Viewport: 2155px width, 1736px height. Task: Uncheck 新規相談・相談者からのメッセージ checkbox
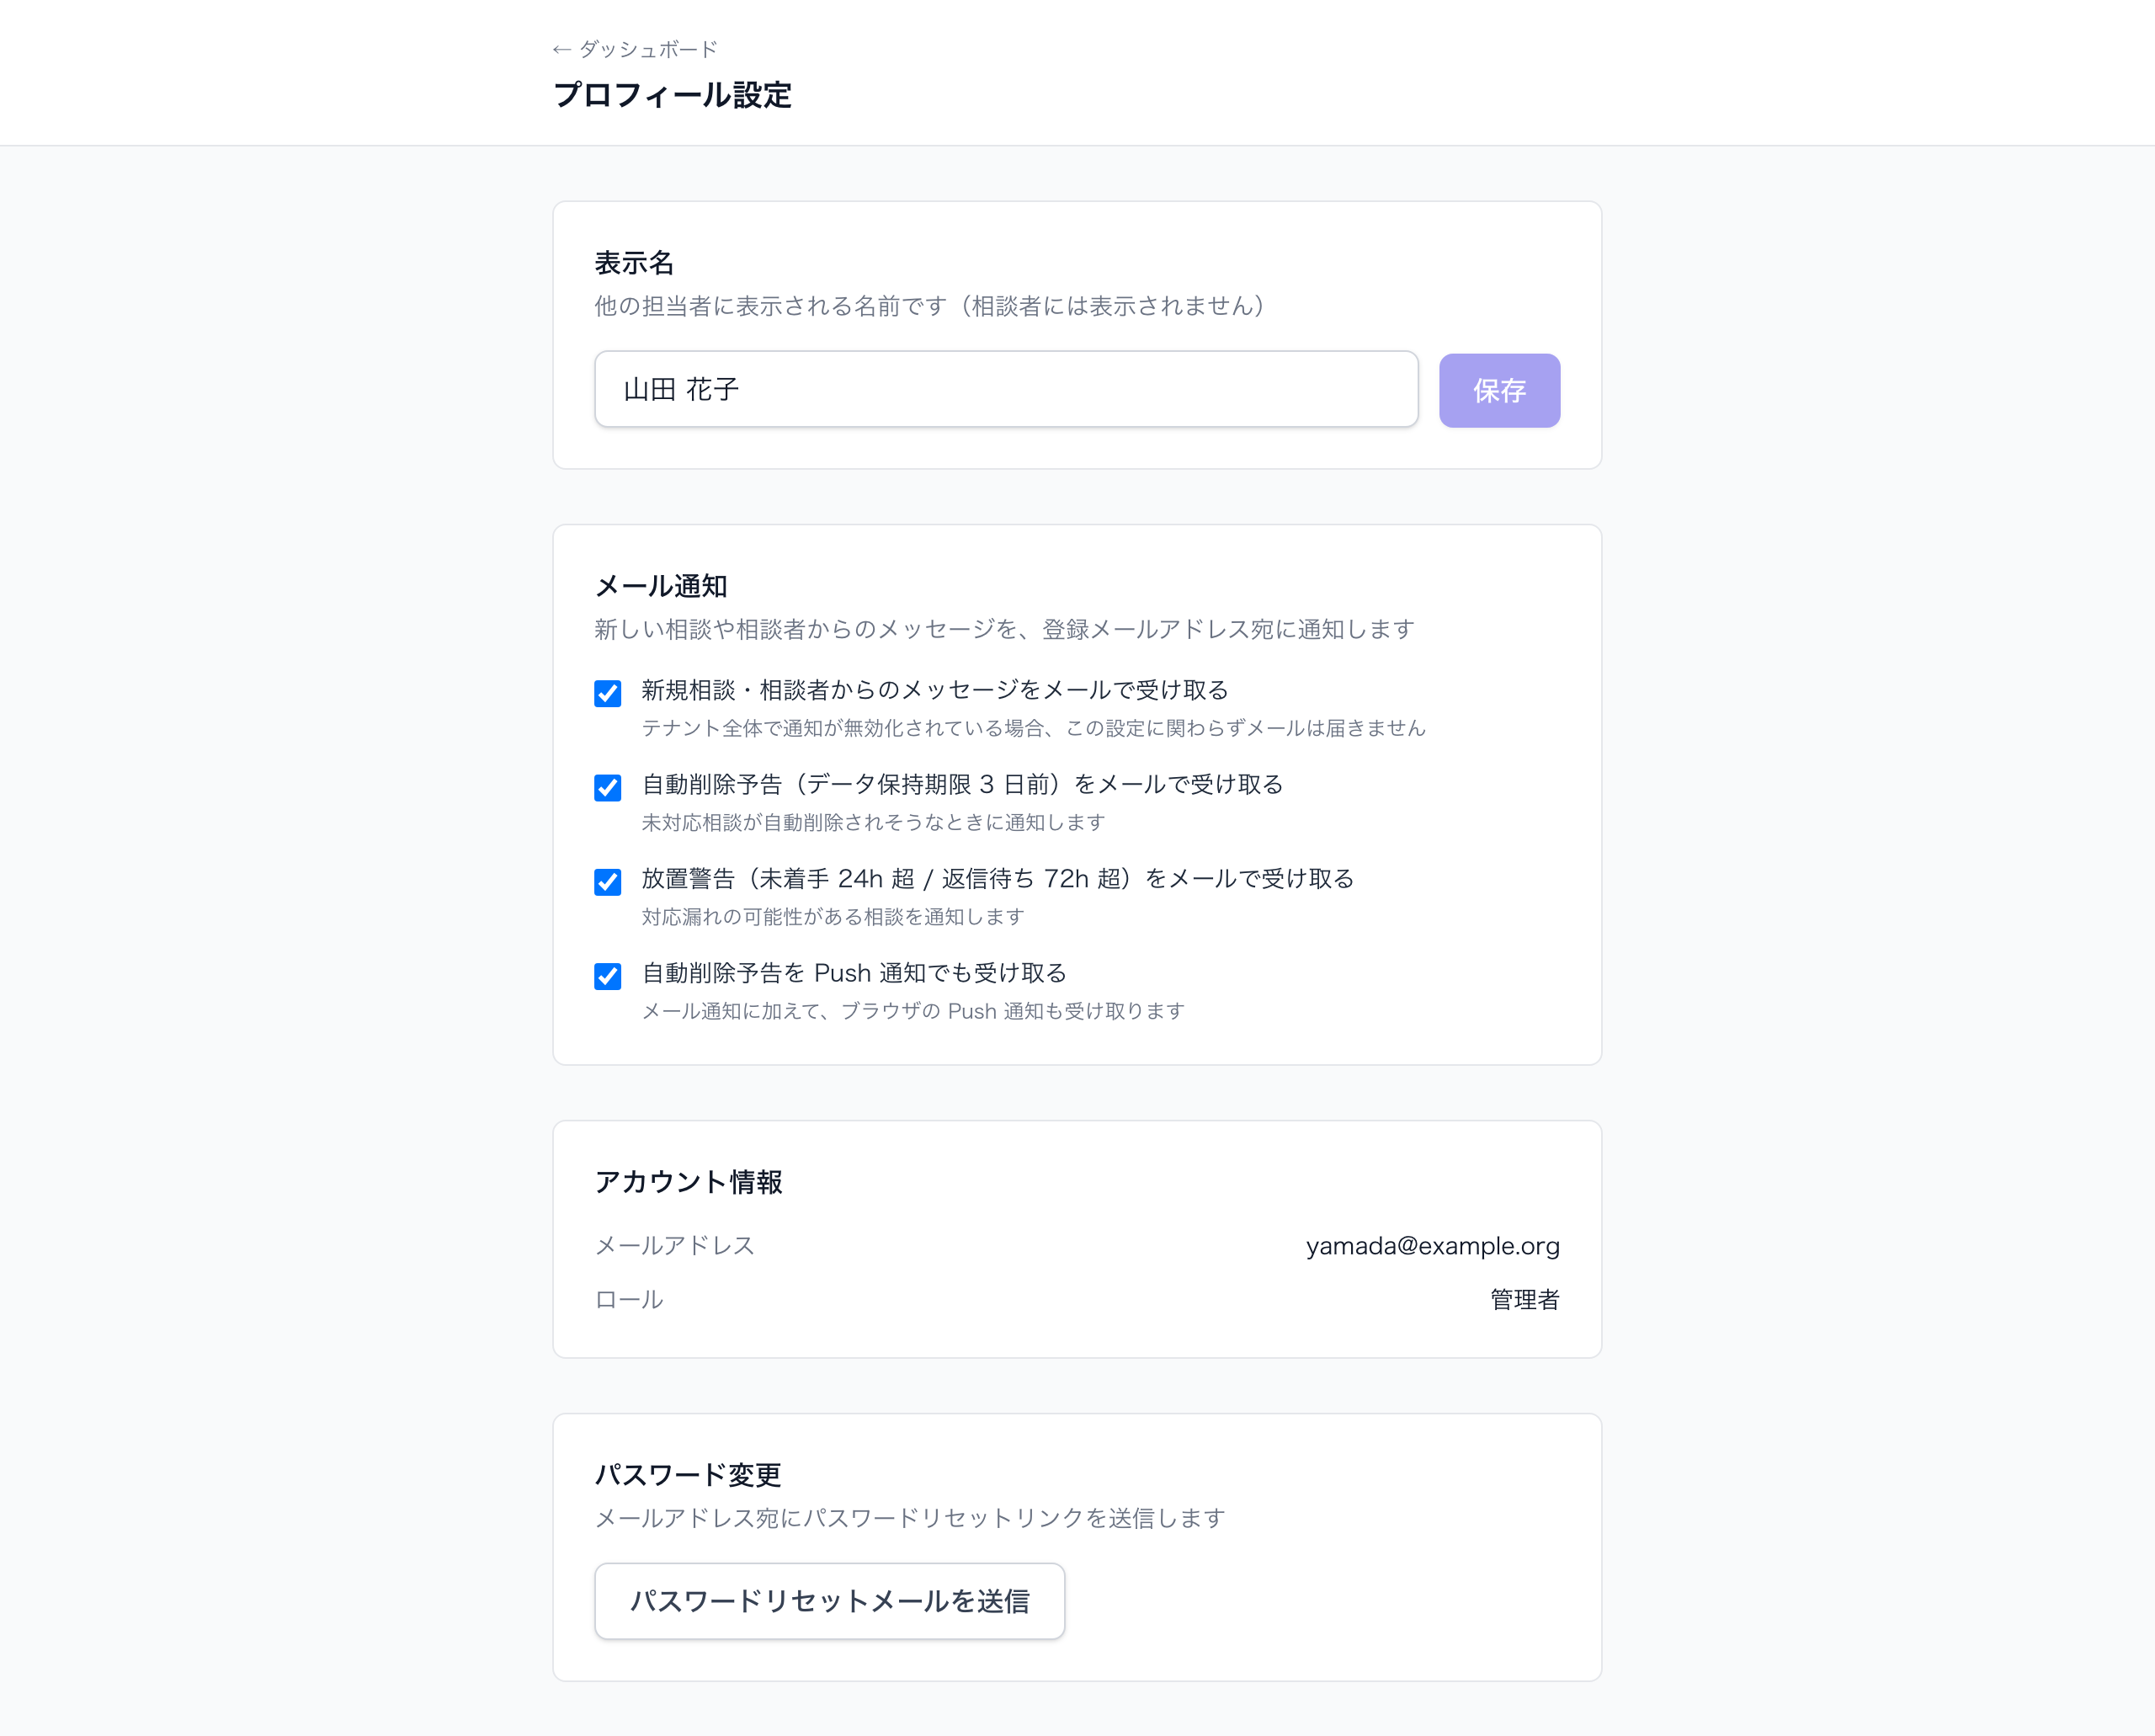tap(608, 693)
